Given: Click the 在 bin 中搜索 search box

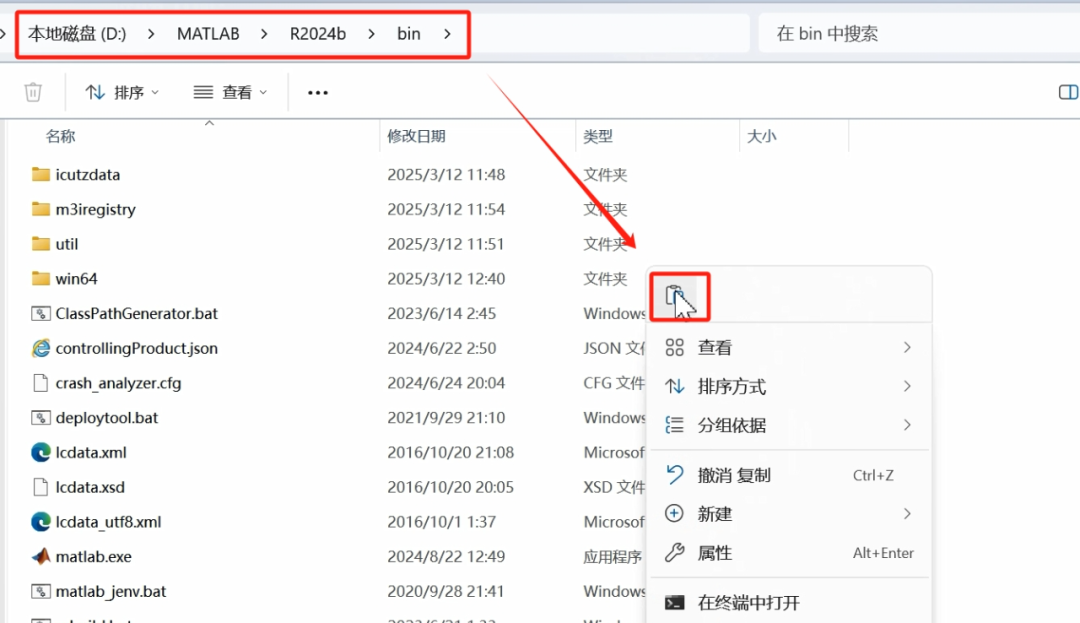Looking at the screenshot, I should point(920,34).
